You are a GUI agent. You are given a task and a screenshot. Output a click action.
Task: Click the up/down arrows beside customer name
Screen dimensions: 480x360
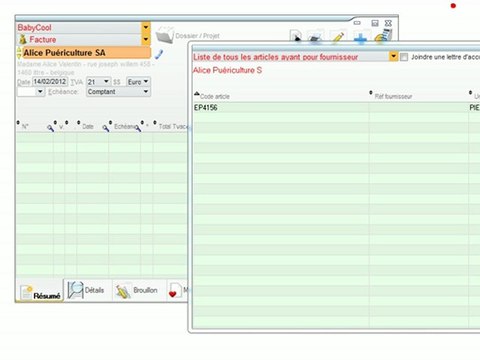[x=19, y=53]
